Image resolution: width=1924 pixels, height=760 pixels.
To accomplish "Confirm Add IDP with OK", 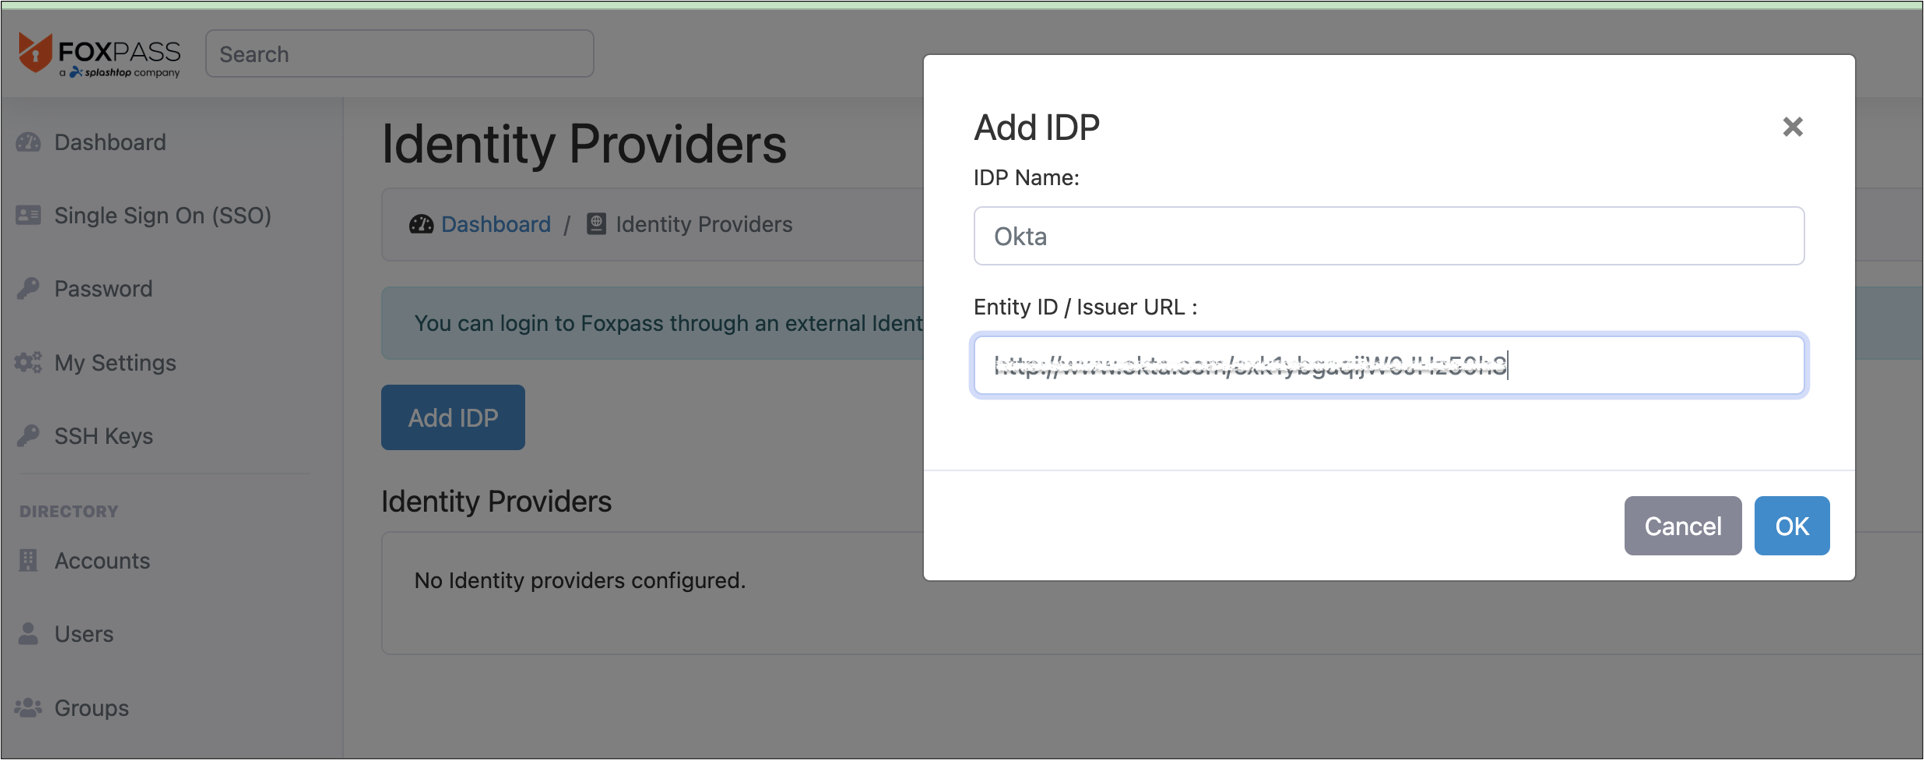I will tap(1791, 526).
